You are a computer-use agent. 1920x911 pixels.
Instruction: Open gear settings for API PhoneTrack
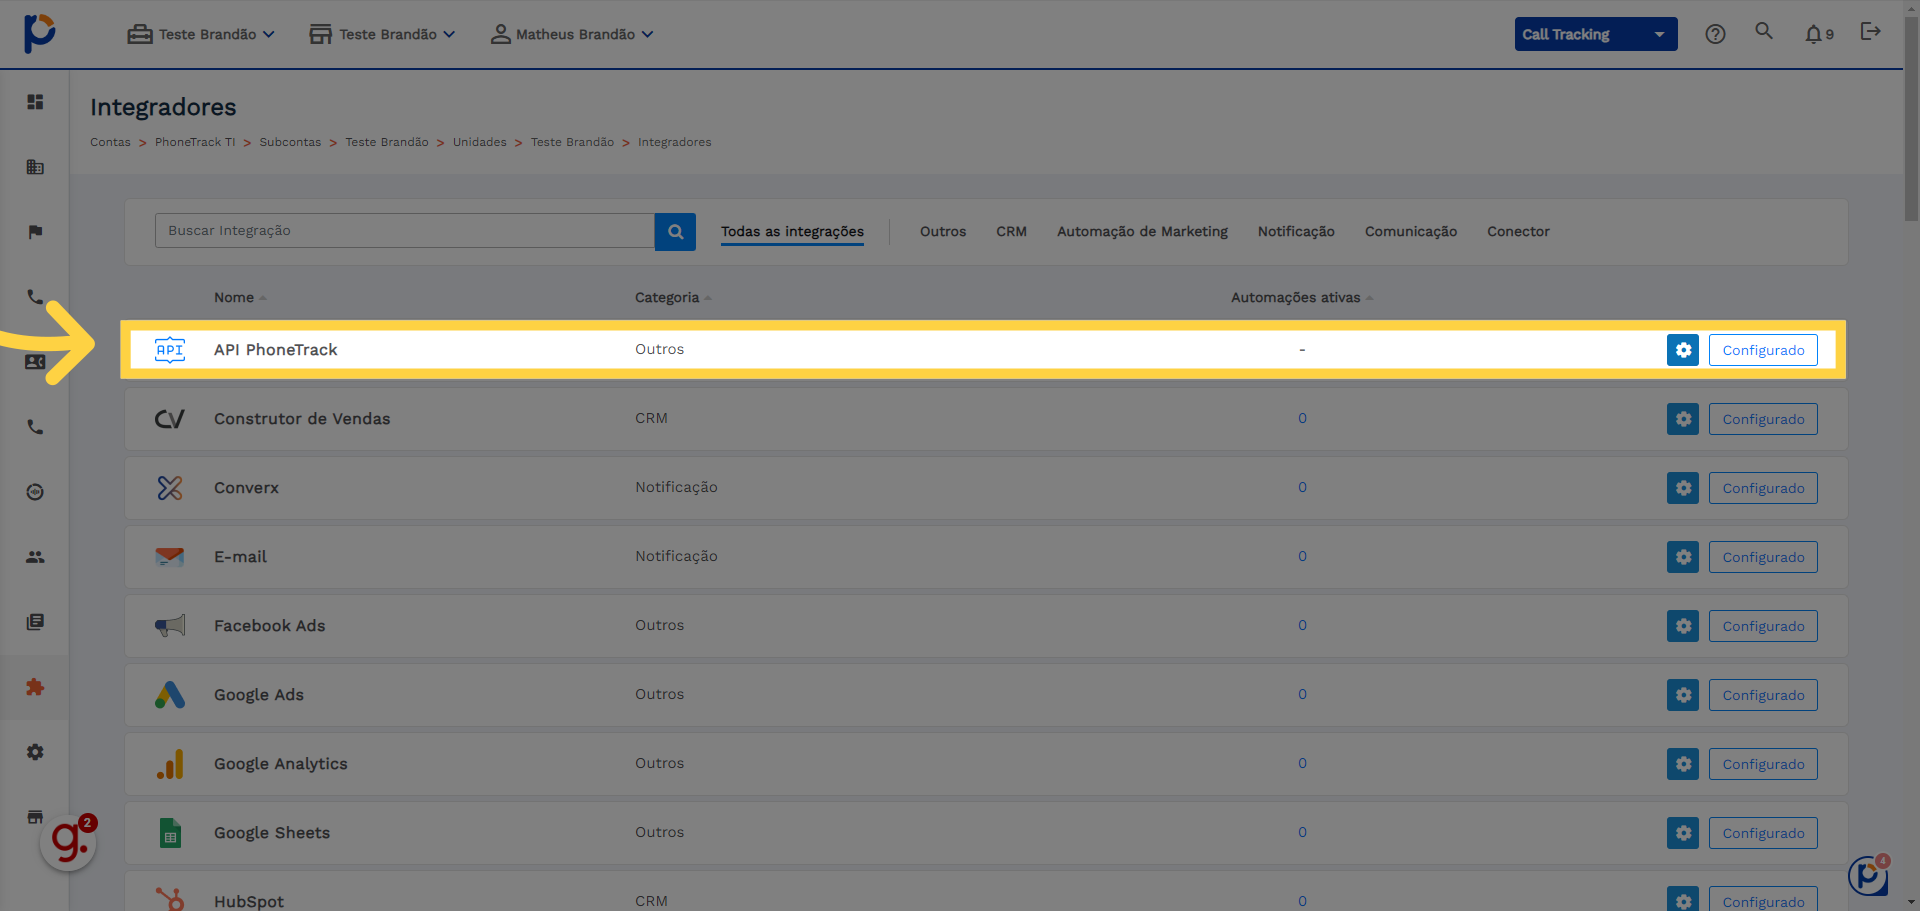point(1683,350)
